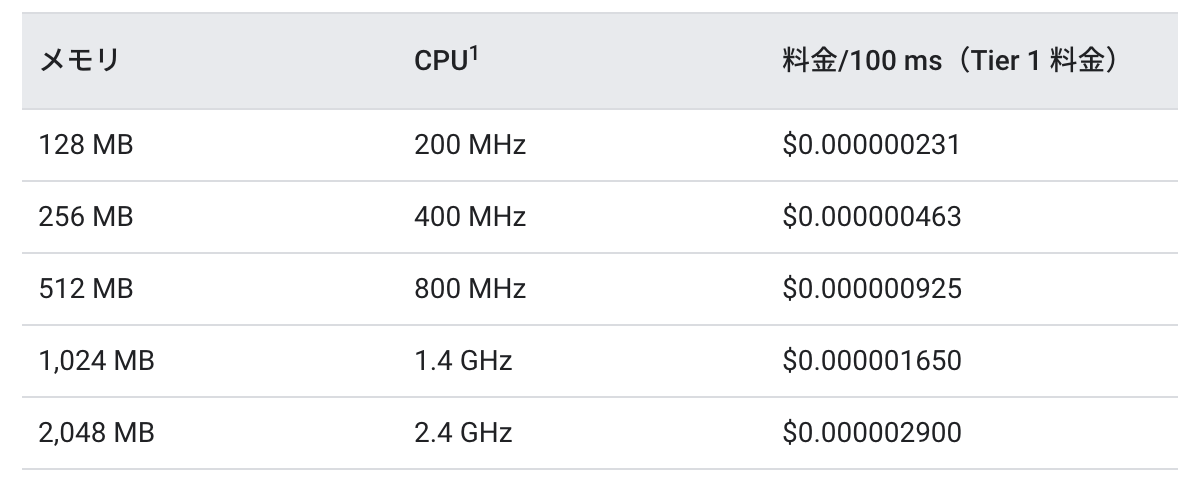Click the $0.000000463 price
The image size is (1178, 490).
871,216
